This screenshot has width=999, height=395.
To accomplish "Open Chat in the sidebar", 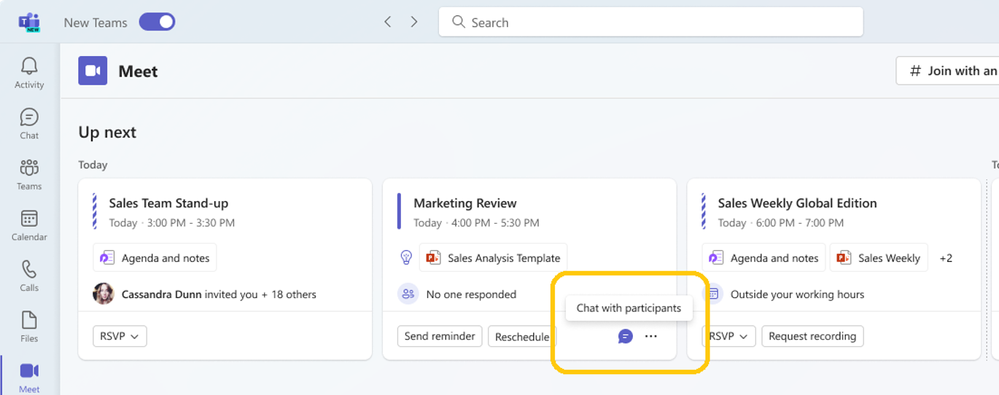I will 29,124.
